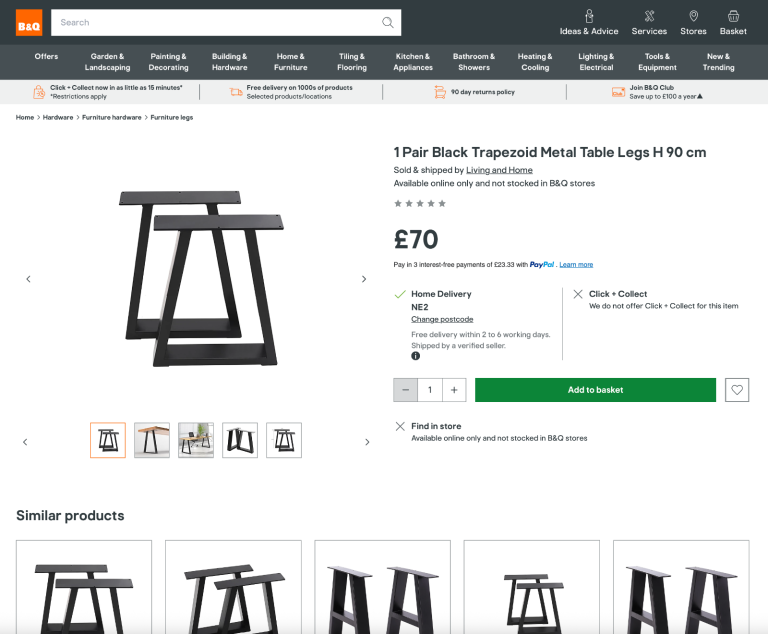Image resolution: width=768 pixels, height=634 pixels.
Task: Click Change postcode link
Action: [442, 319]
